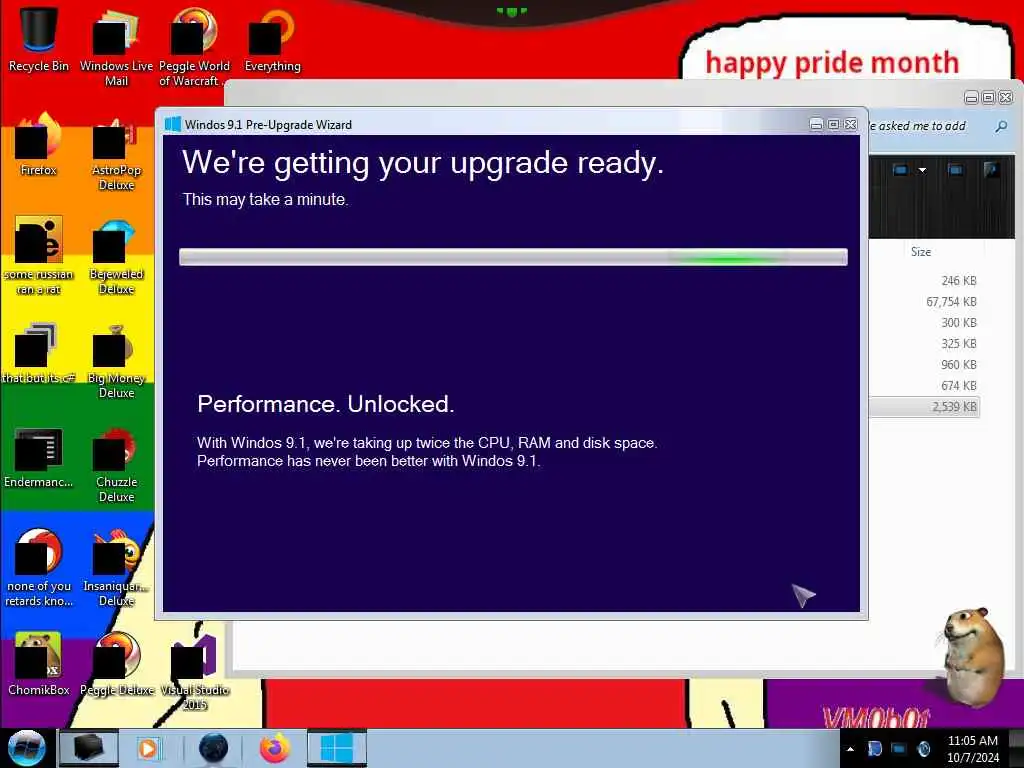Click the hamster figure on the desktop

pyautogui.click(x=972, y=656)
